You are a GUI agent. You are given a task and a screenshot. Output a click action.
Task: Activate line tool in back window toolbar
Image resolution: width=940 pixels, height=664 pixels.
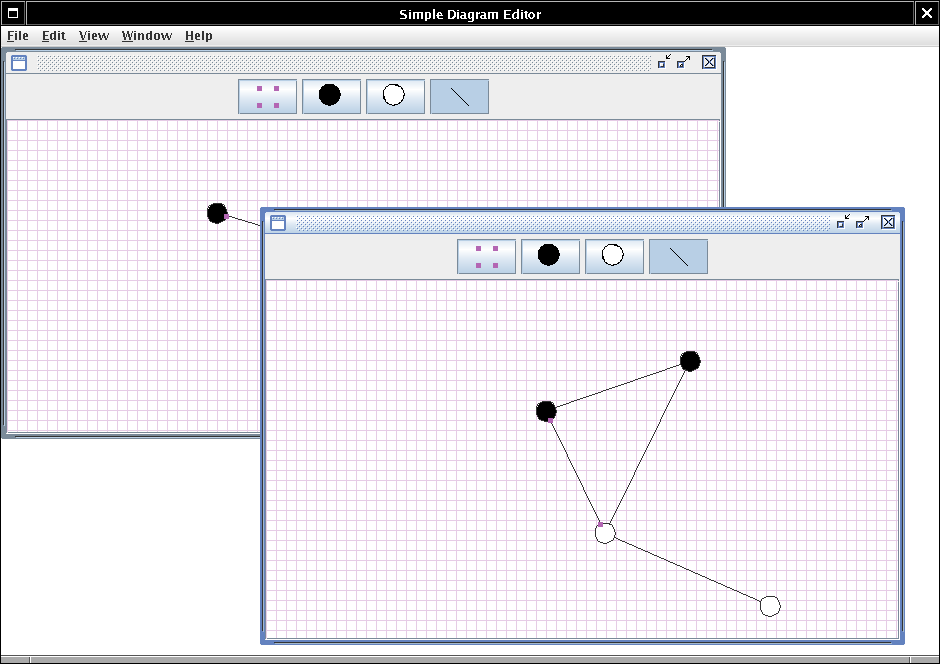(x=459, y=96)
